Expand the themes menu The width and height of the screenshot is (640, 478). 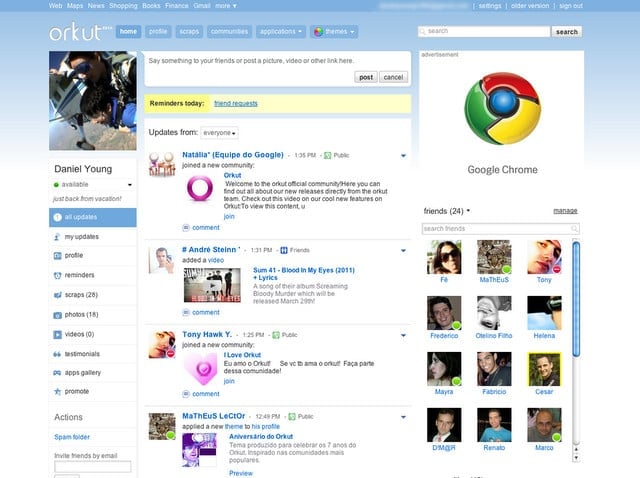pyautogui.click(x=334, y=32)
